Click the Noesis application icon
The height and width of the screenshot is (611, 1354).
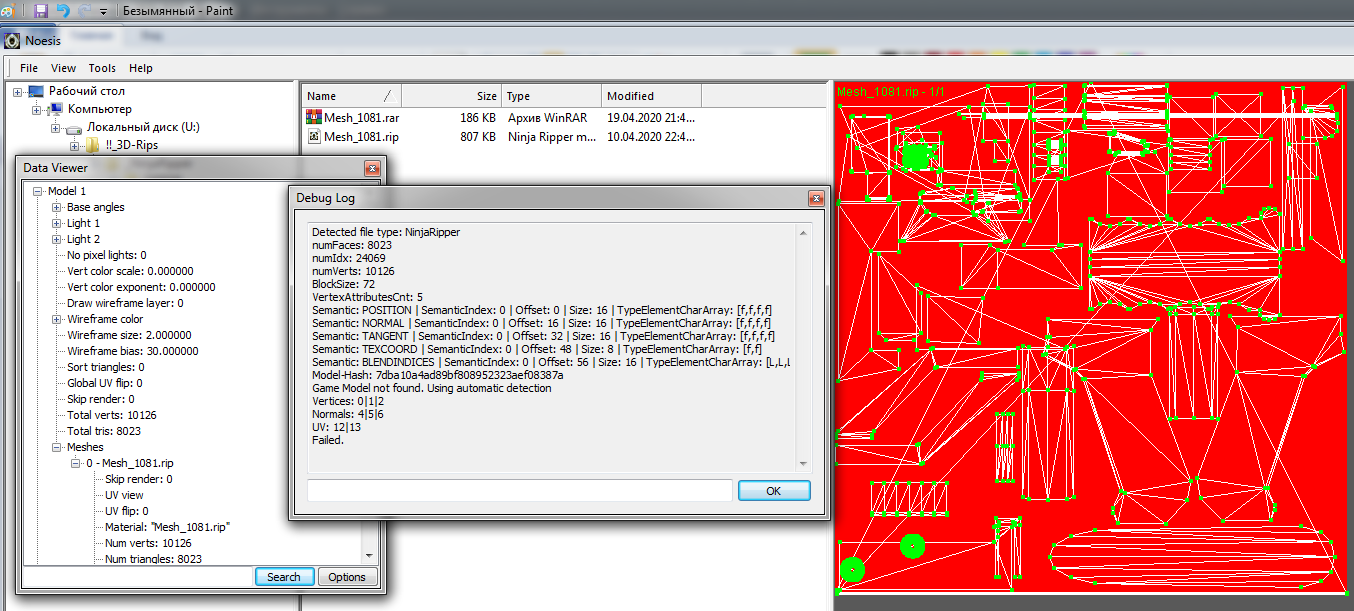click(12, 41)
